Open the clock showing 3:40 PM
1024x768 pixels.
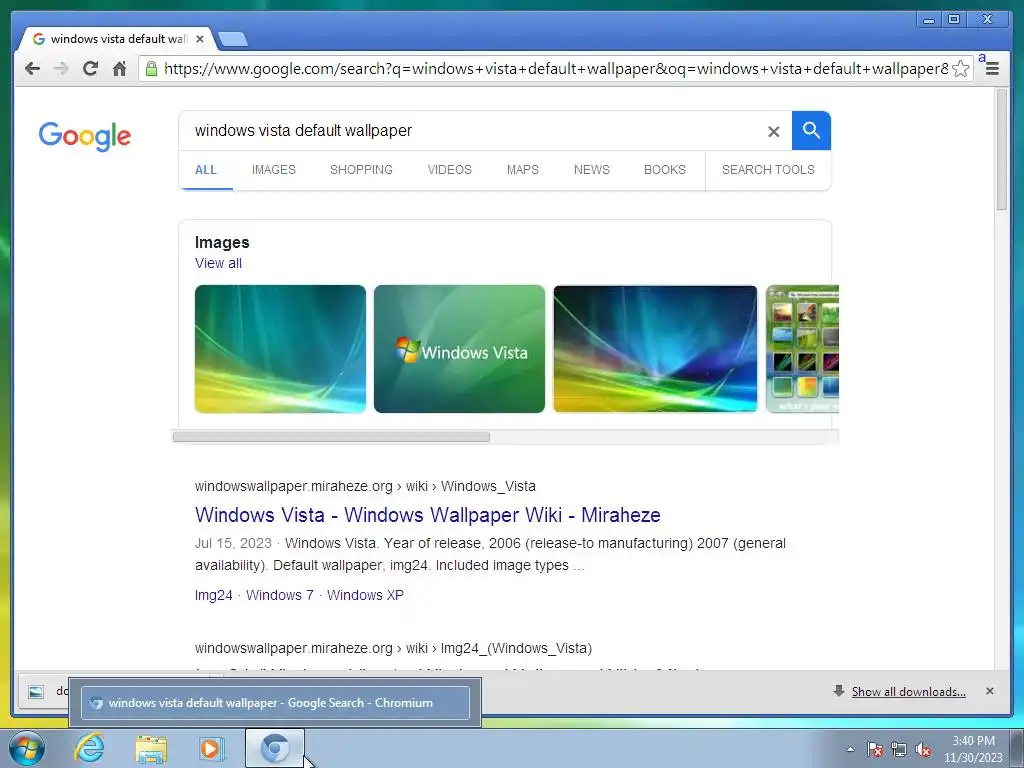tap(973, 749)
